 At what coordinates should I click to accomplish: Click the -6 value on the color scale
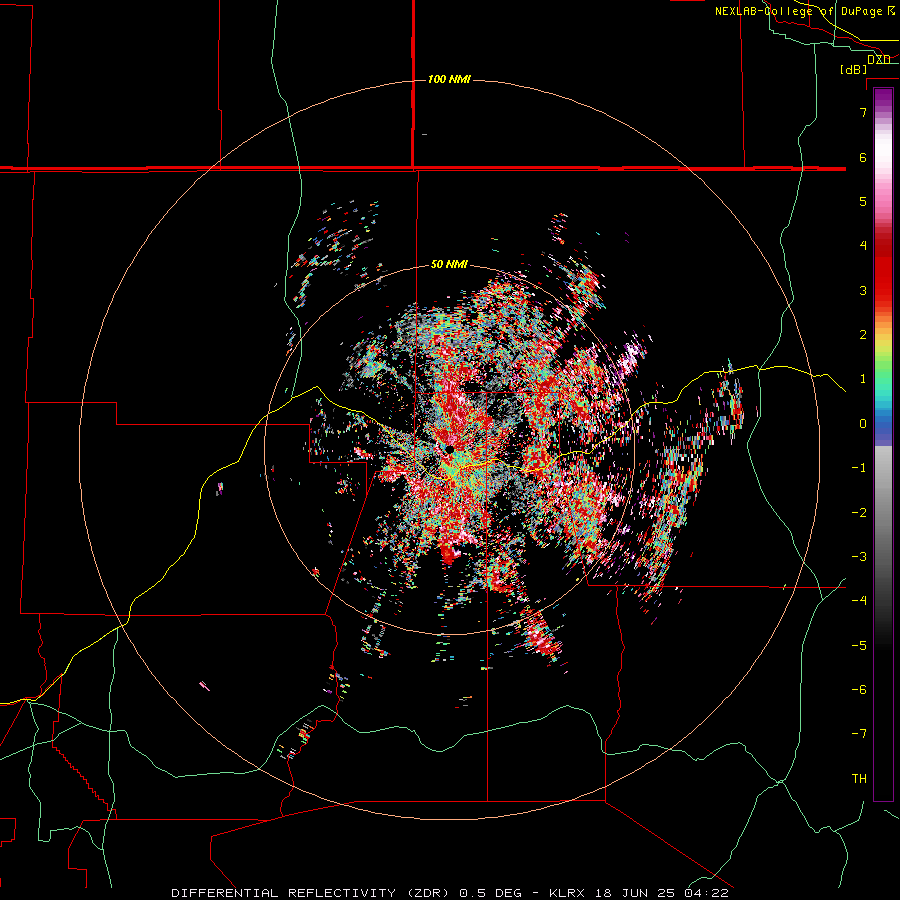pyautogui.click(x=859, y=690)
